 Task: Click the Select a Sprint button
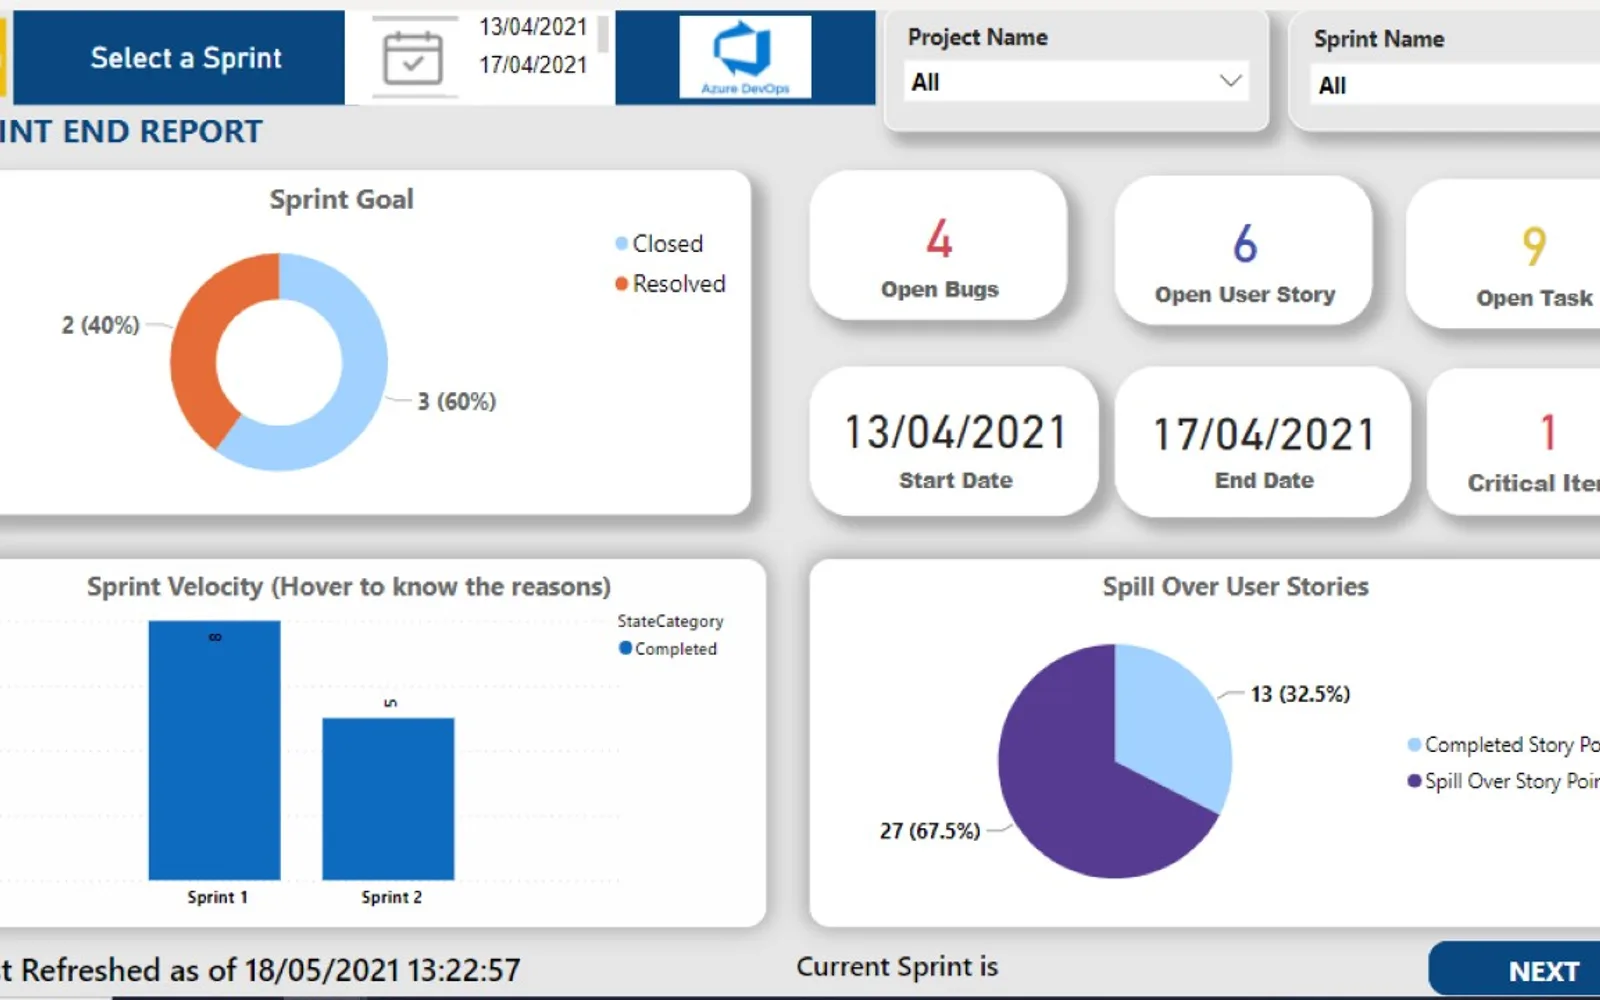179,58
